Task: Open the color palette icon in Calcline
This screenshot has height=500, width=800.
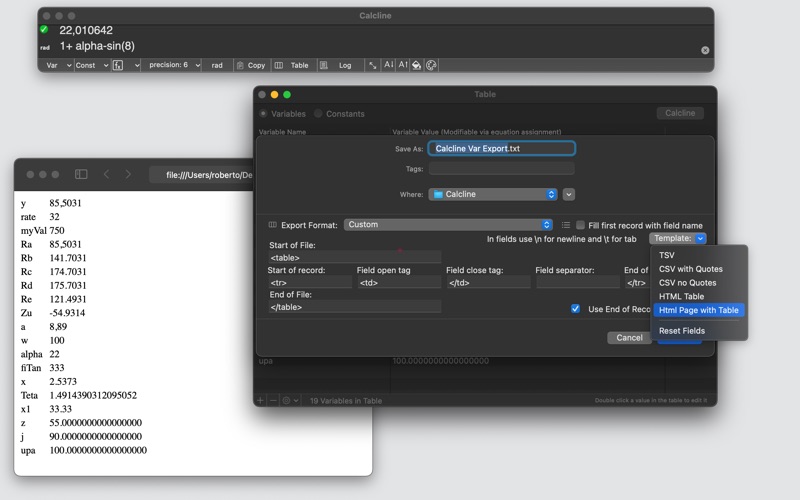Action: point(431,65)
